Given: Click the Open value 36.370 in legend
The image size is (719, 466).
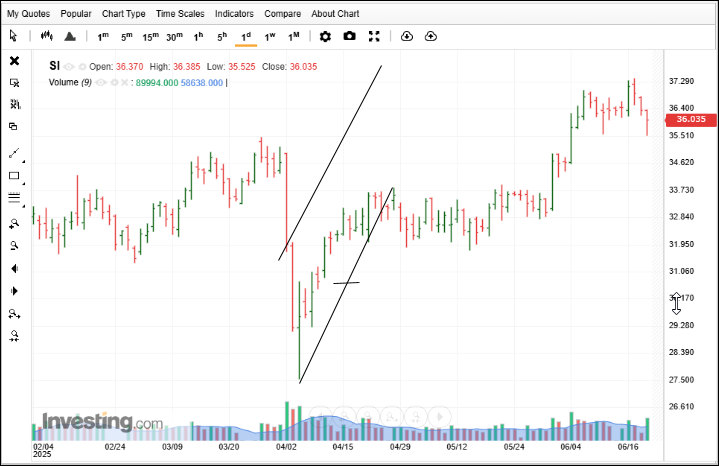Looking at the screenshot, I should tap(129, 67).
